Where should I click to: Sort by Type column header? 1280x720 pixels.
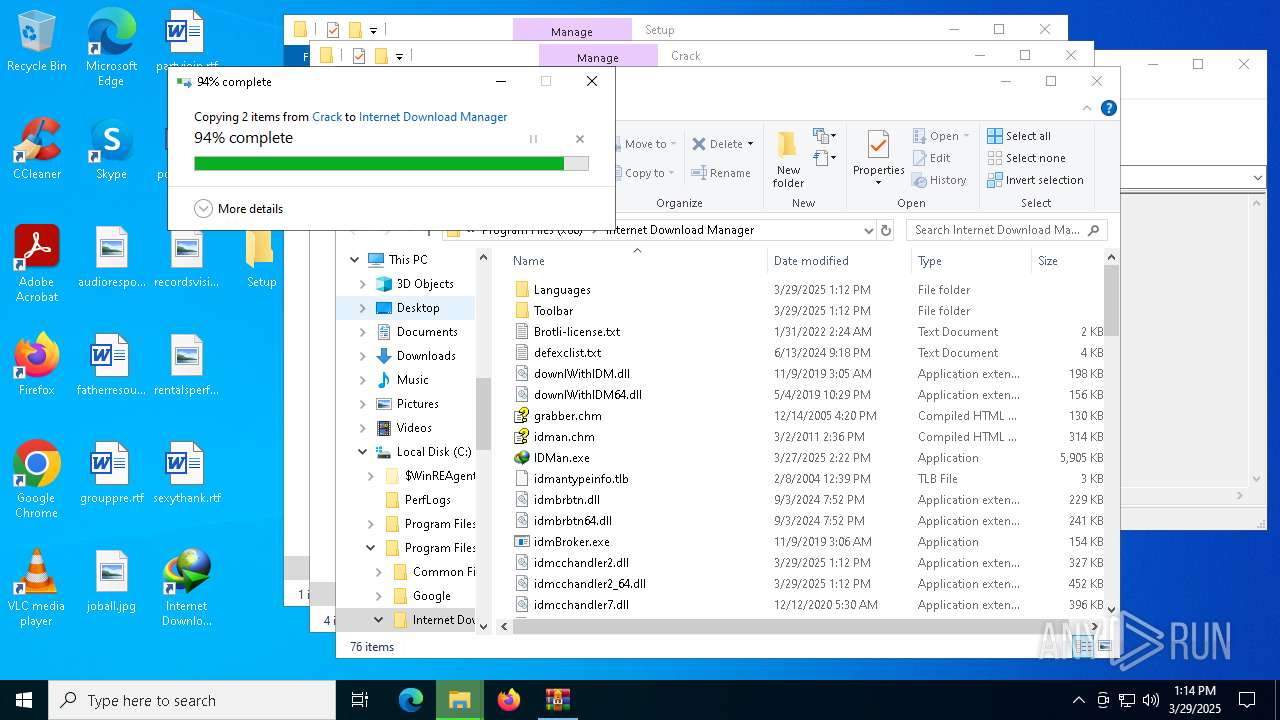tap(969, 261)
